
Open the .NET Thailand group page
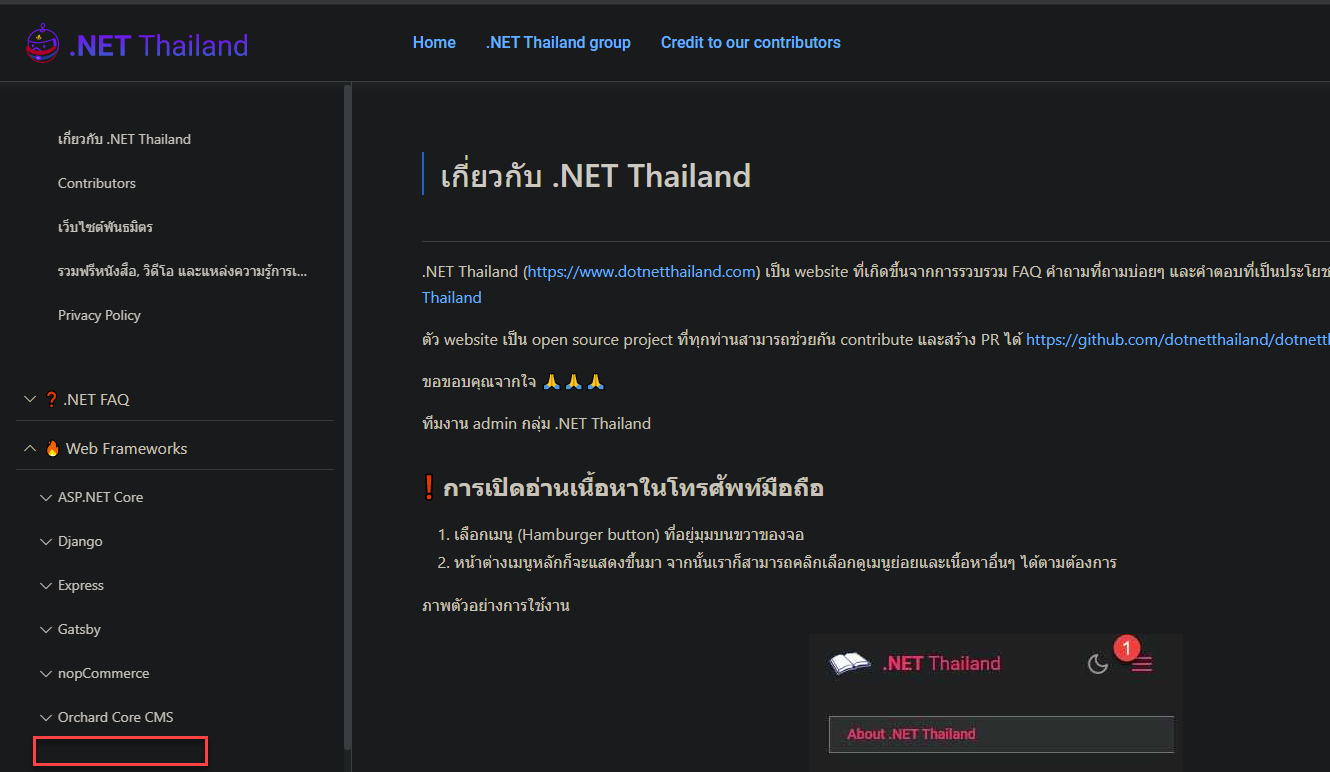point(558,42)
